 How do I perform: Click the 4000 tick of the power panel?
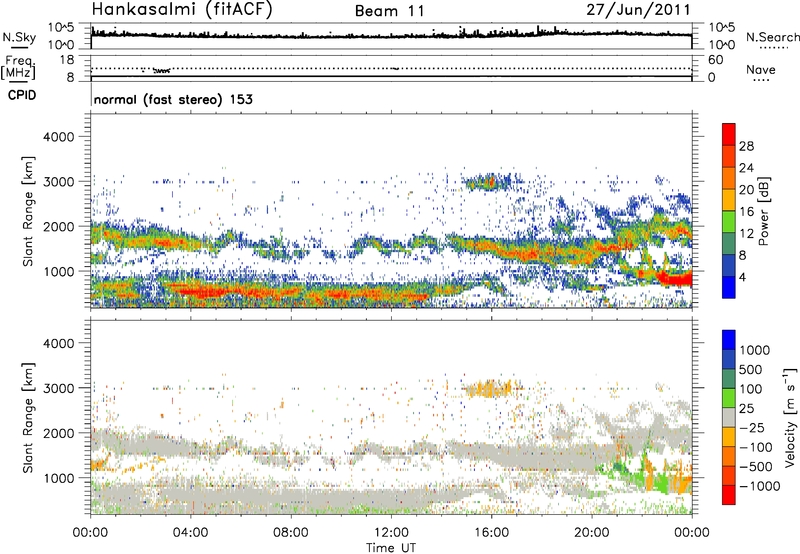point(58,137)
